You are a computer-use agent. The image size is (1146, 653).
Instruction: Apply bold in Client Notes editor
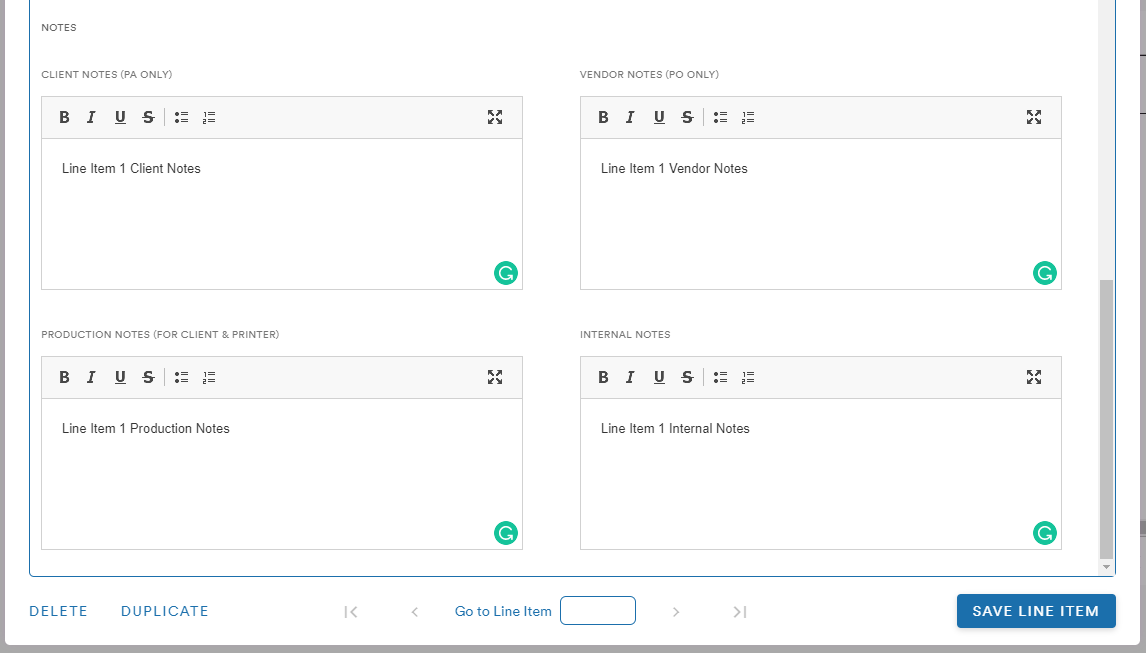coord(64,117)
